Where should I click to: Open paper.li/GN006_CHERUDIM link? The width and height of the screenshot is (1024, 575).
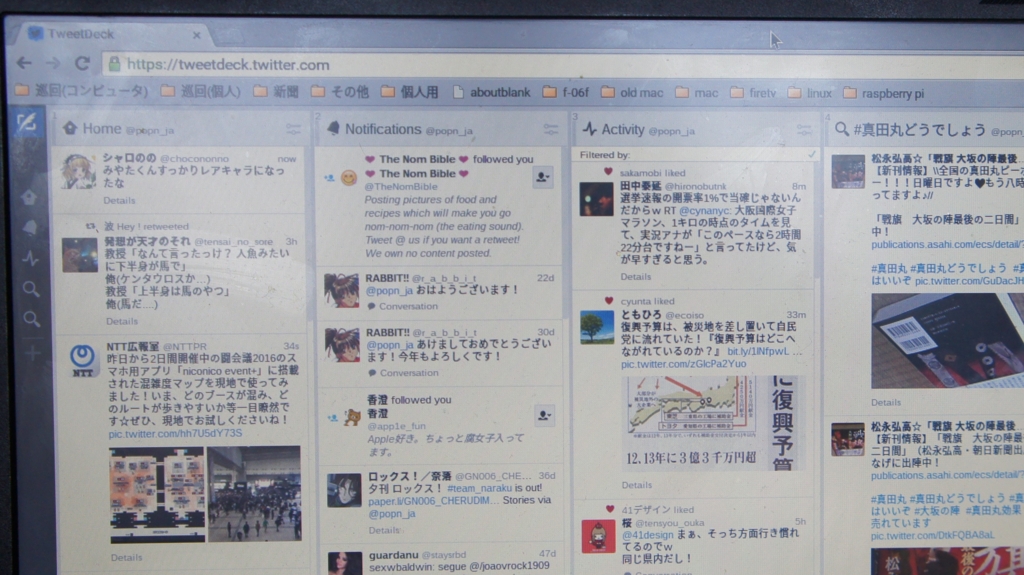[x=434, y=501]
